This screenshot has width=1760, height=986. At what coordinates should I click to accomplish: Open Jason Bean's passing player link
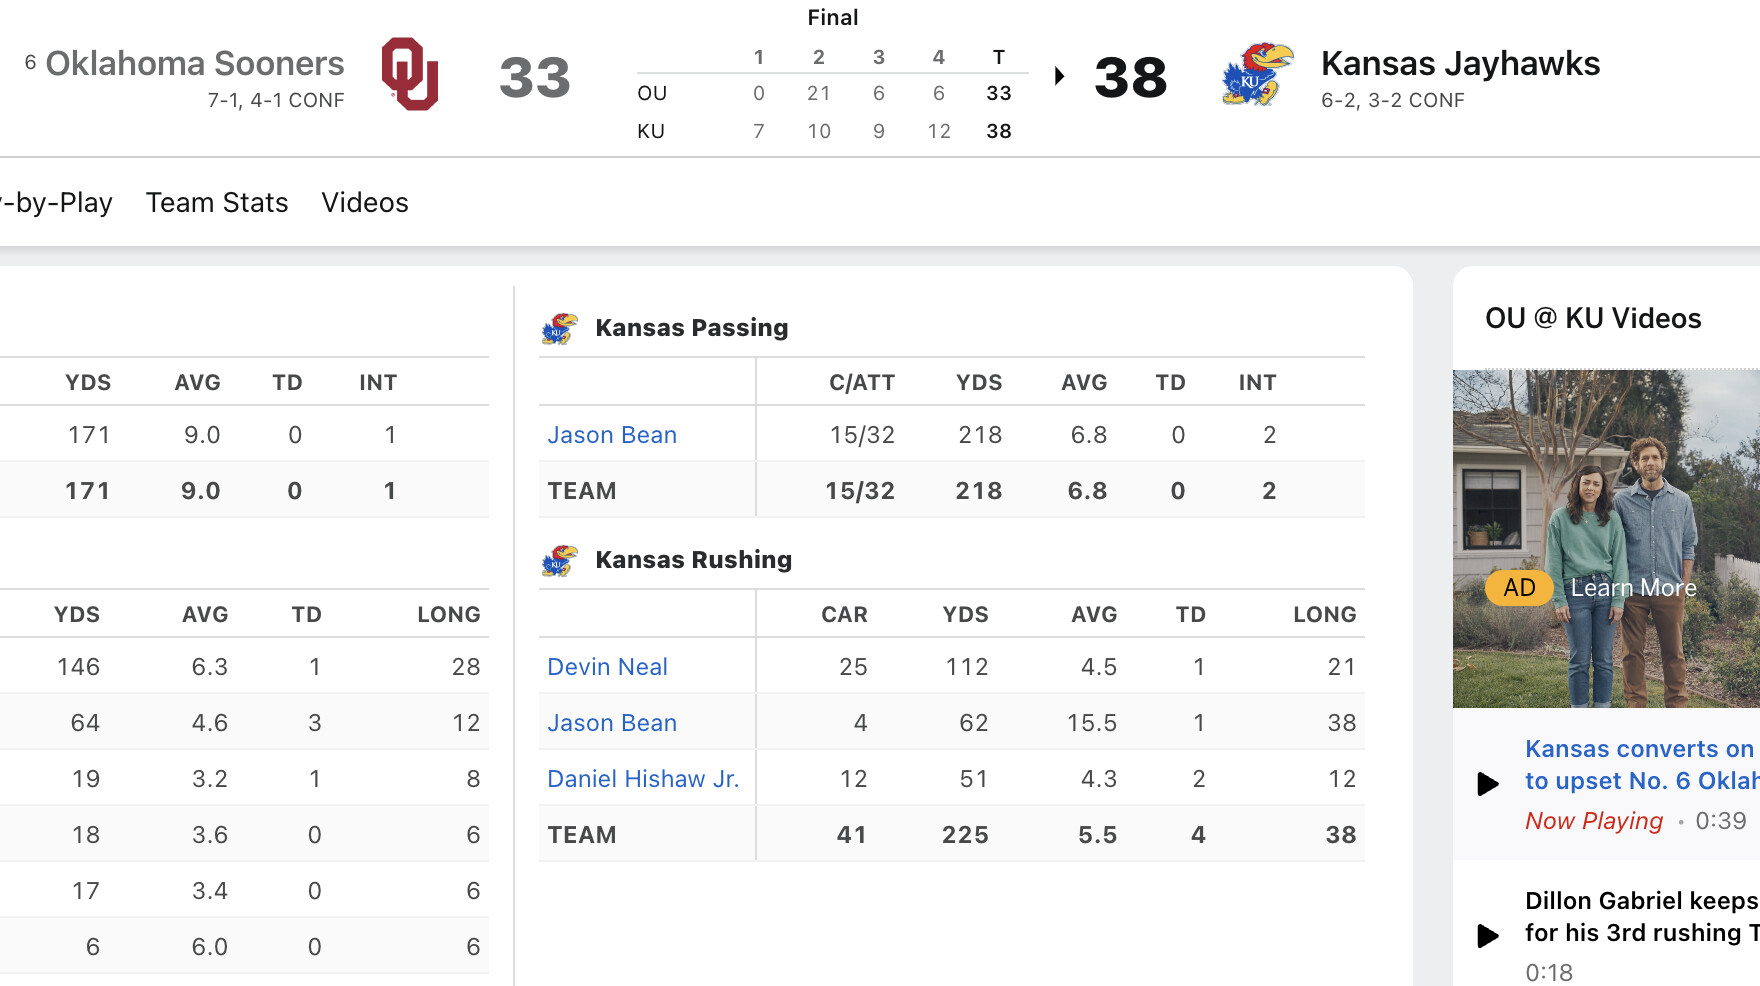pyautogui.click(x=612, y=435)
